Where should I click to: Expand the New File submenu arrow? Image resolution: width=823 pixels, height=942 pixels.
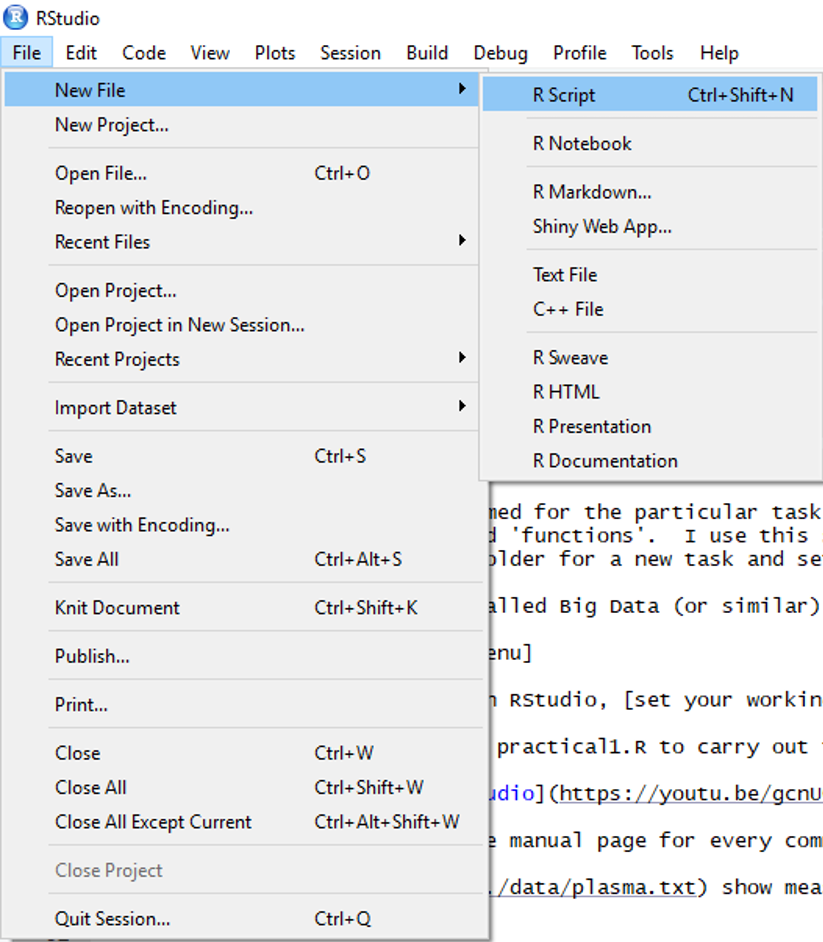(x=461, y=89)
